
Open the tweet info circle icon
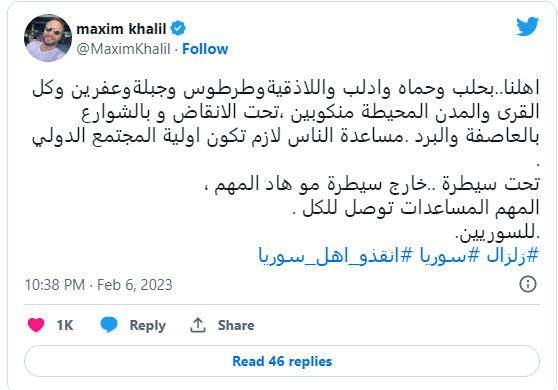point(528,284)
